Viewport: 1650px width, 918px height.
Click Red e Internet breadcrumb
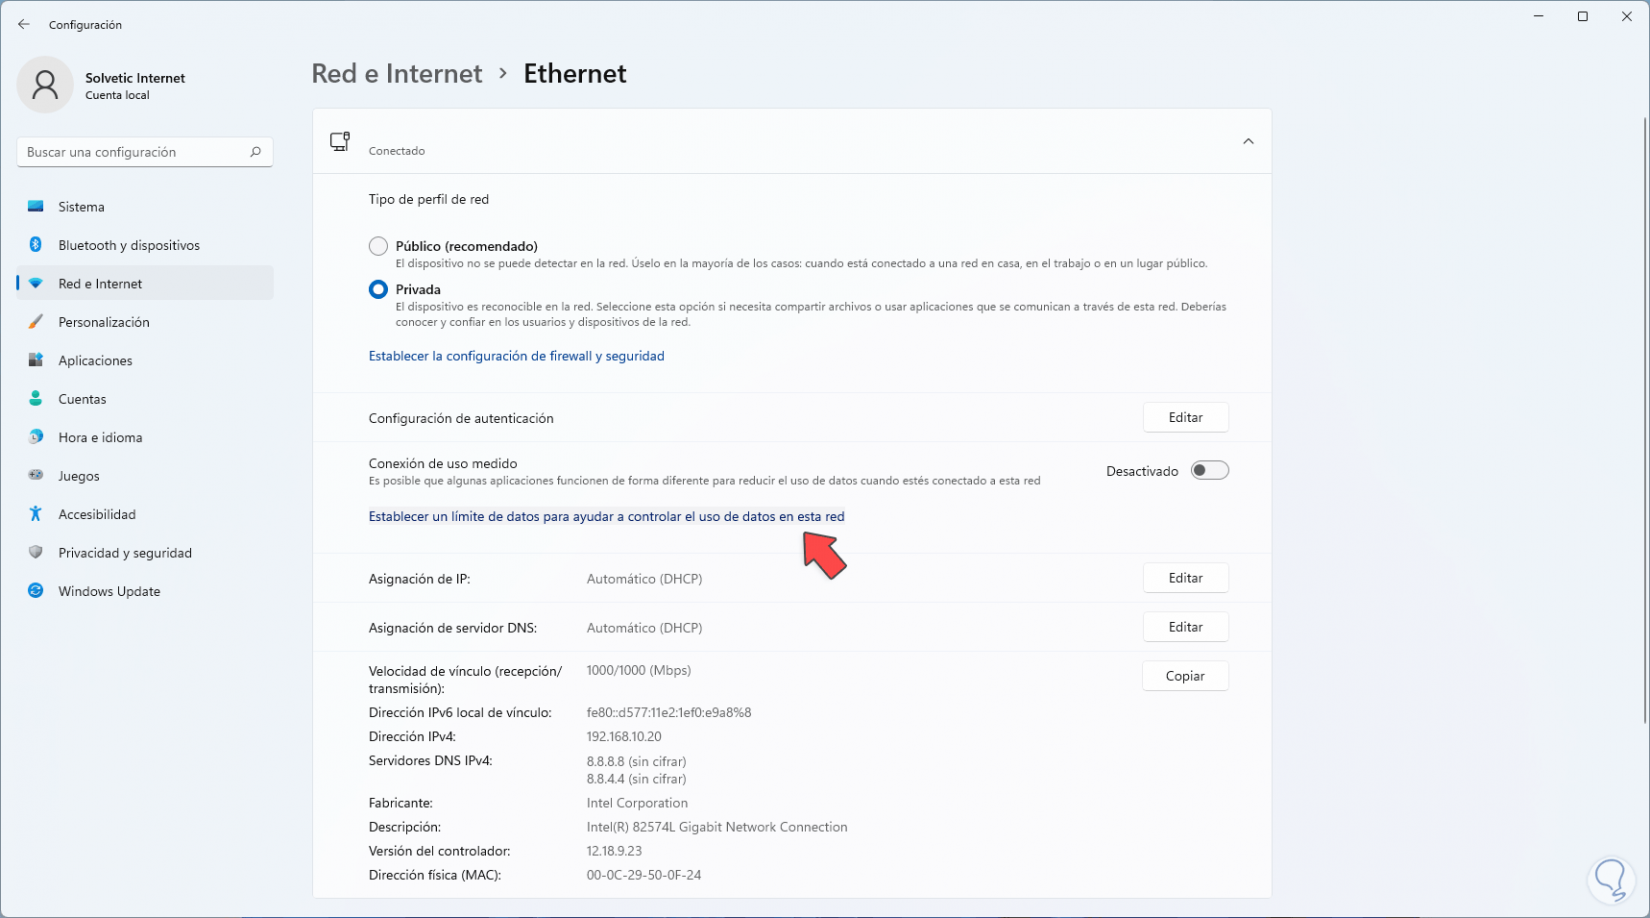397,74
